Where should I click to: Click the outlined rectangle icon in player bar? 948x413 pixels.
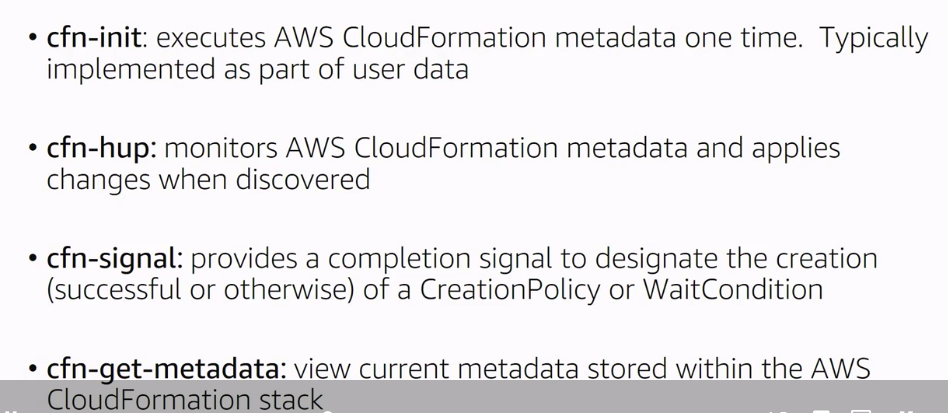[861, 412]
